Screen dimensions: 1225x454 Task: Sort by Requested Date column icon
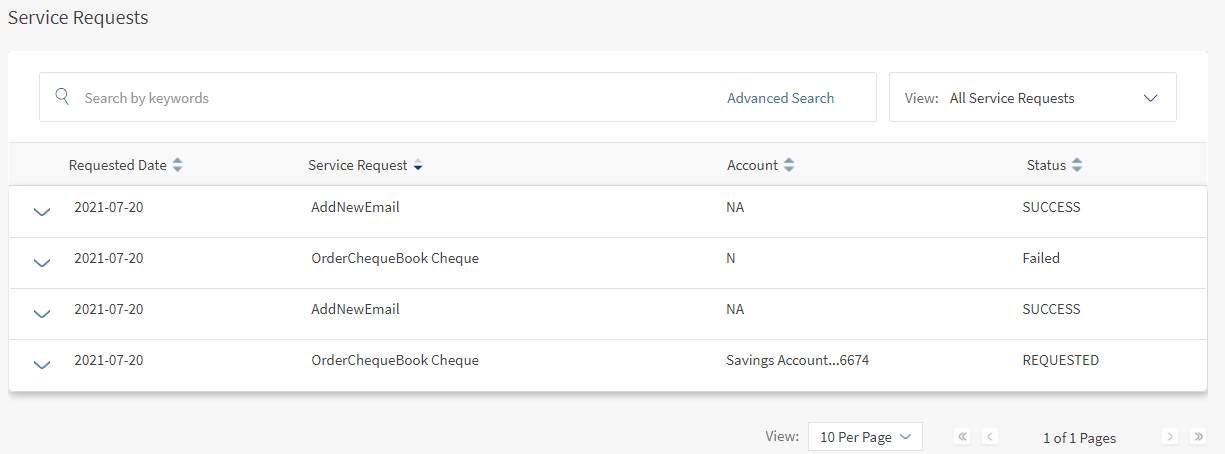178,166
